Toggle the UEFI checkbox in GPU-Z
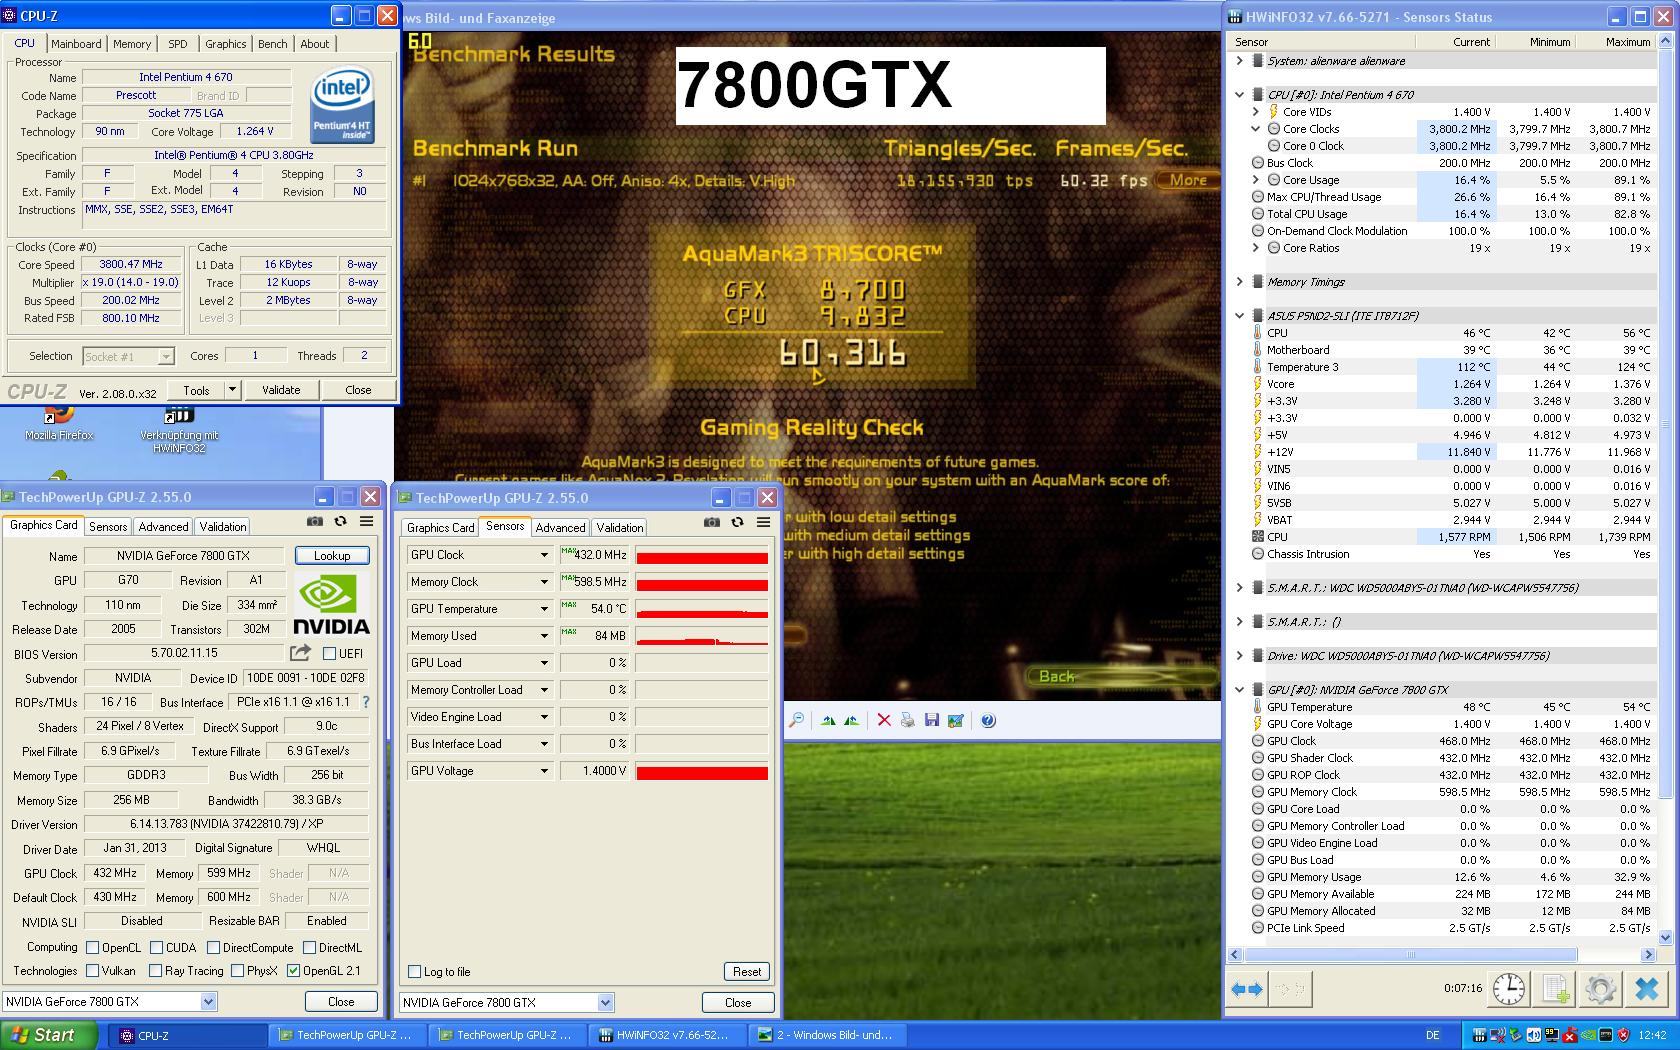Screen dimensions: 1680x1050 [x=329, y=654]
